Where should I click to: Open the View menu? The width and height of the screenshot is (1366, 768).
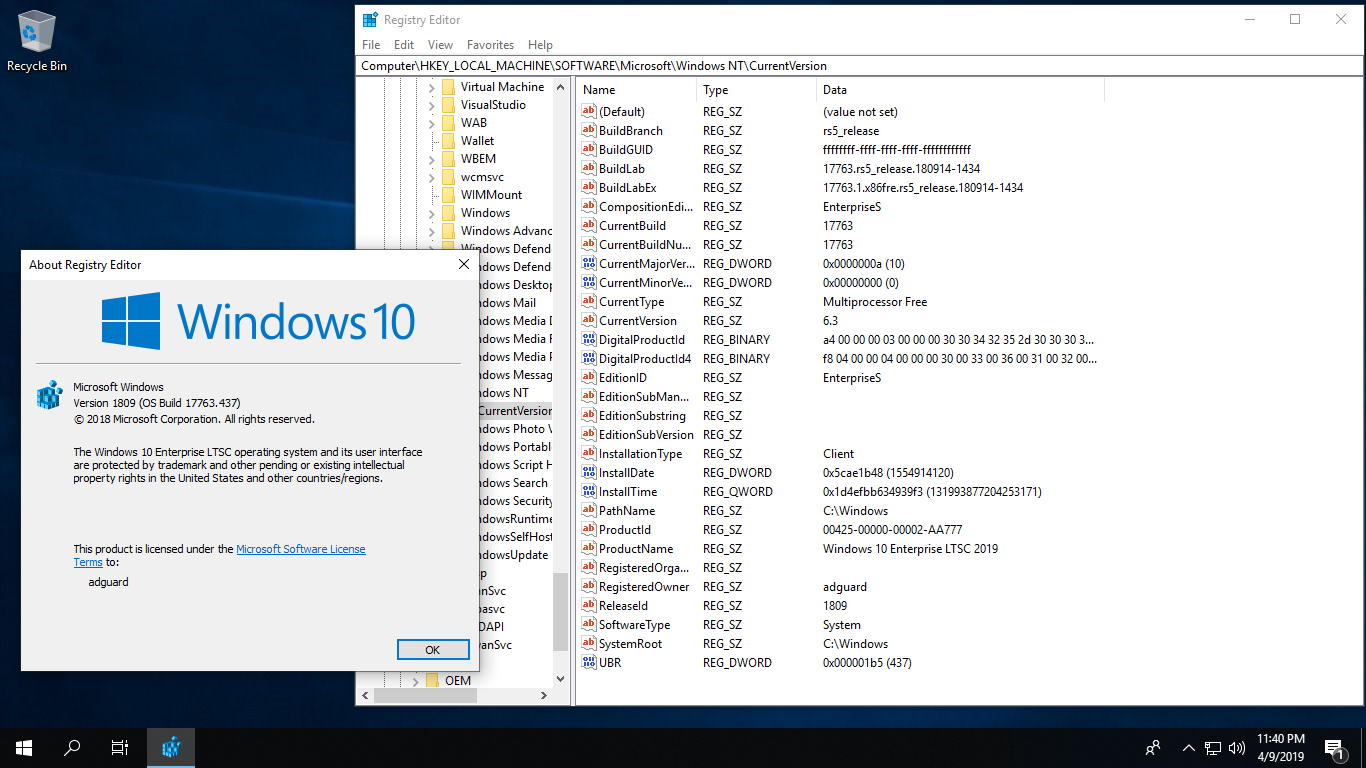coord(440,45)
